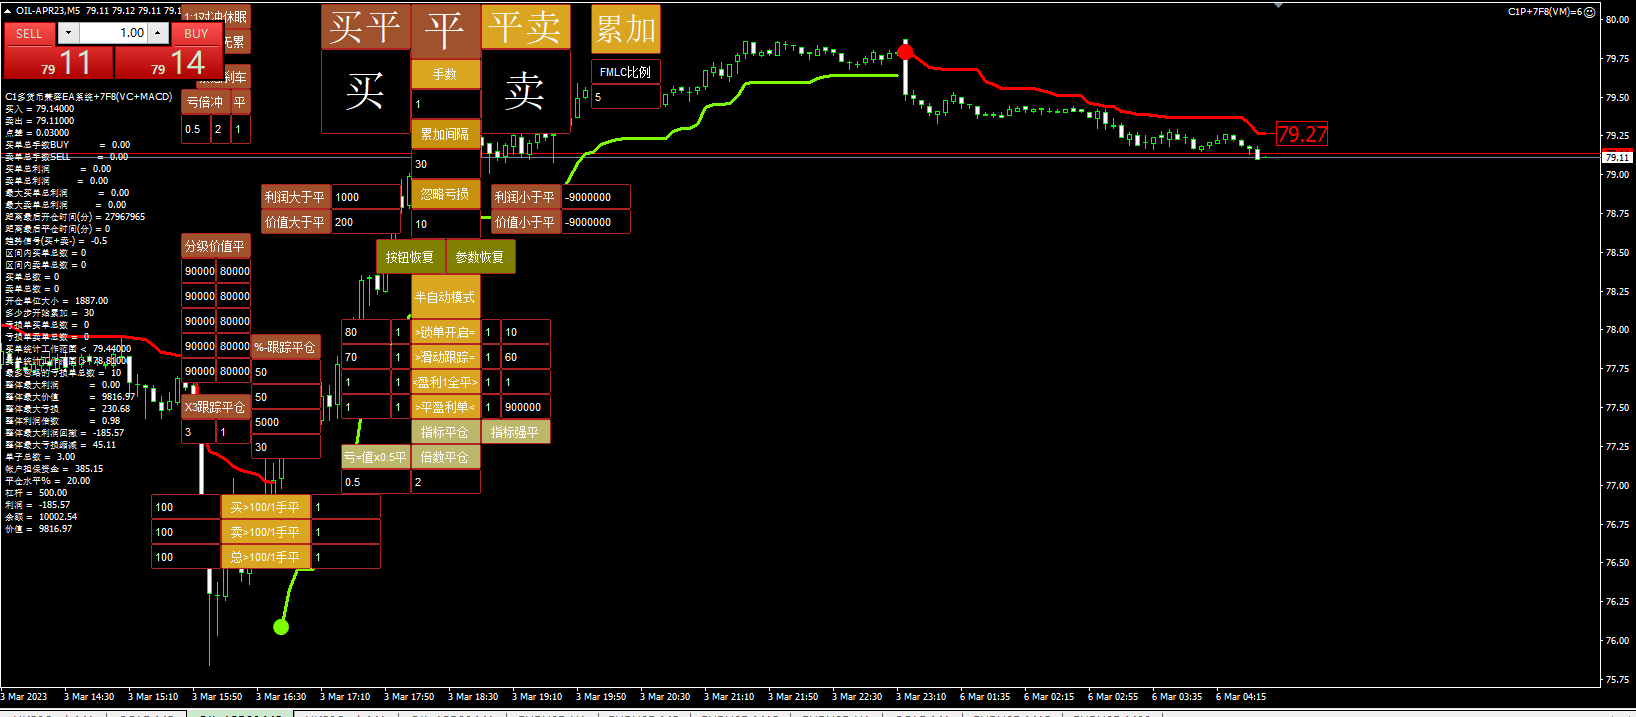The width and height of the screenshot is (1636, 717).
Task: Increase lot volume with up arrow
Action: pos(158,33)
